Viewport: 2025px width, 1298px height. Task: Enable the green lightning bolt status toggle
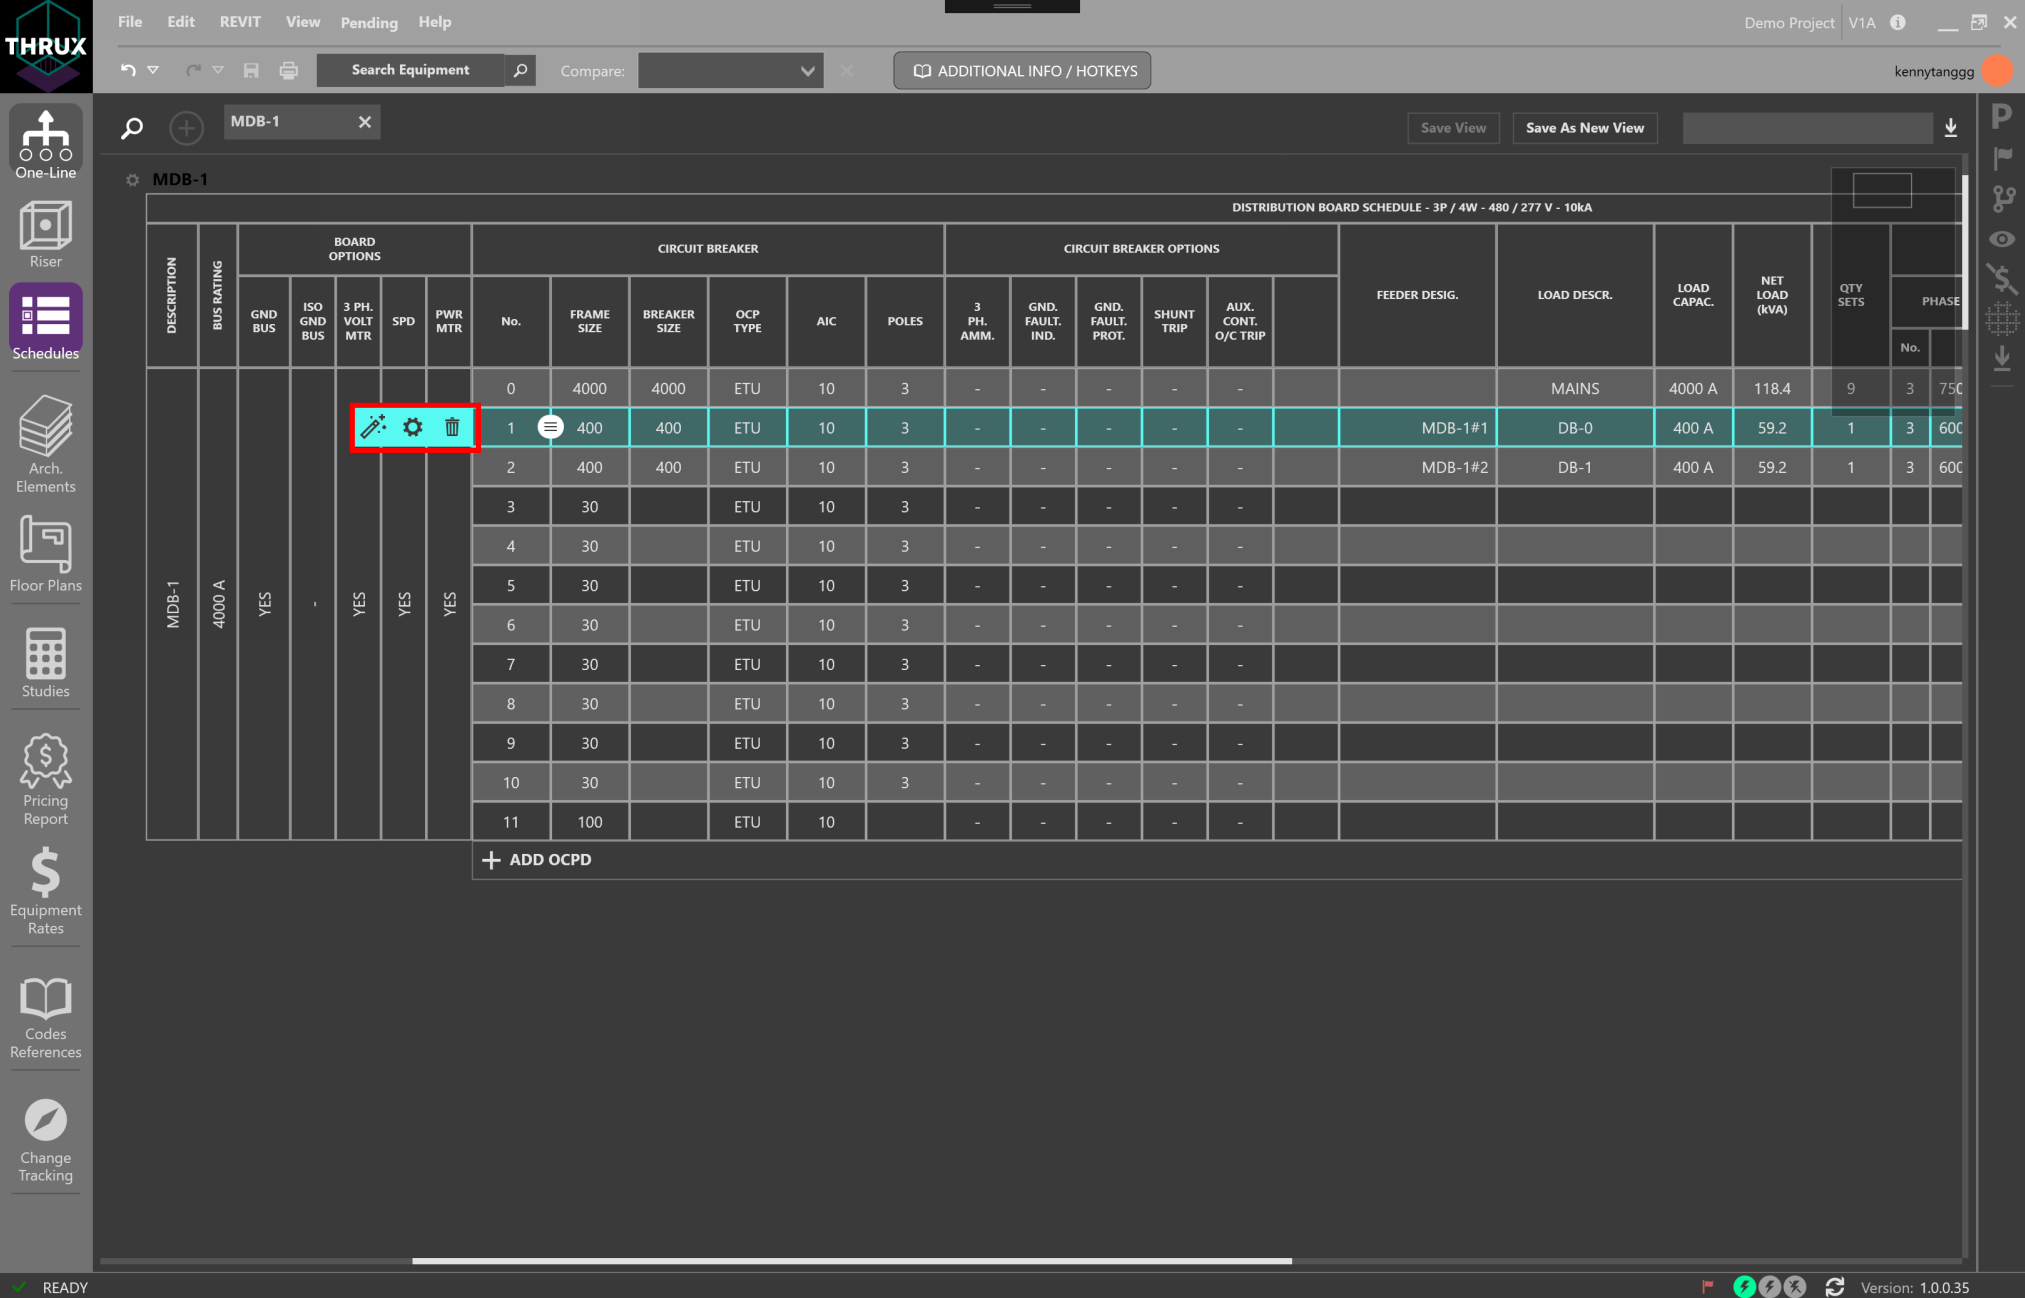pos(1744,1286)
